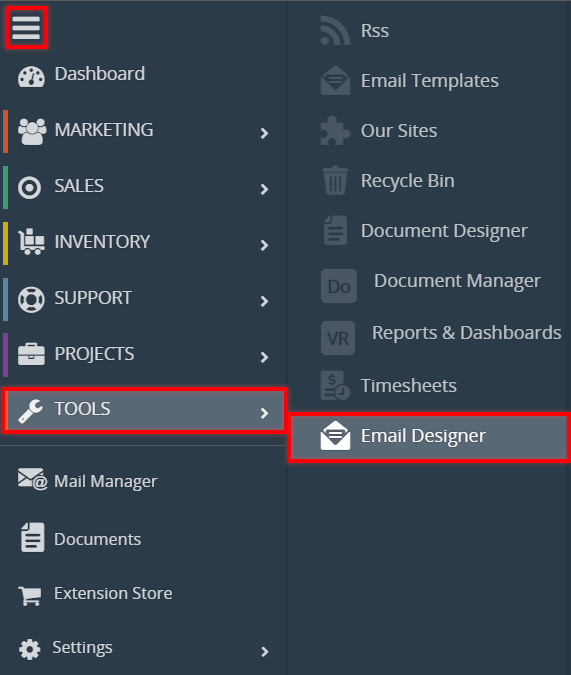Expand the Marketing submenu arrow
The height and width of the screenshot is (675, 571).
264,133
